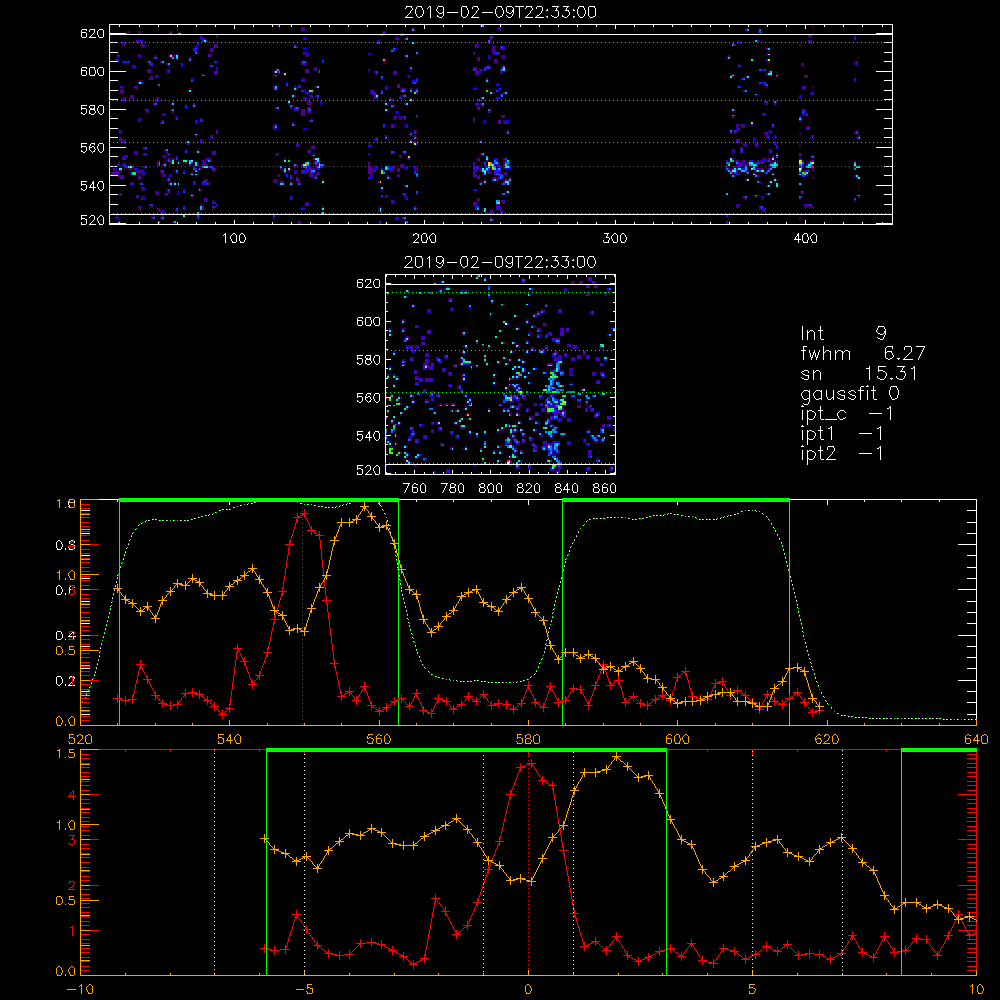Click the small middle spectrogram image
The height and width of the screenshot is (1000, 1000).
point(501,374)
